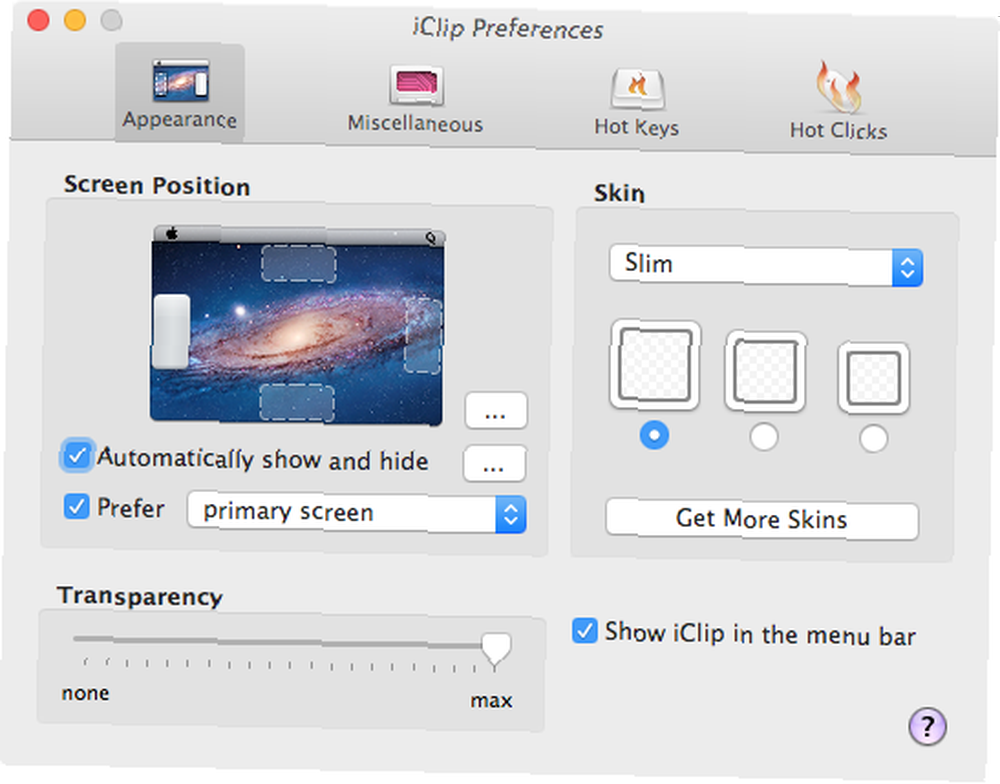Viewport: 1000px width, 784px height.
Task: Open help with the question mark button
Action: (x=927, y=727)
